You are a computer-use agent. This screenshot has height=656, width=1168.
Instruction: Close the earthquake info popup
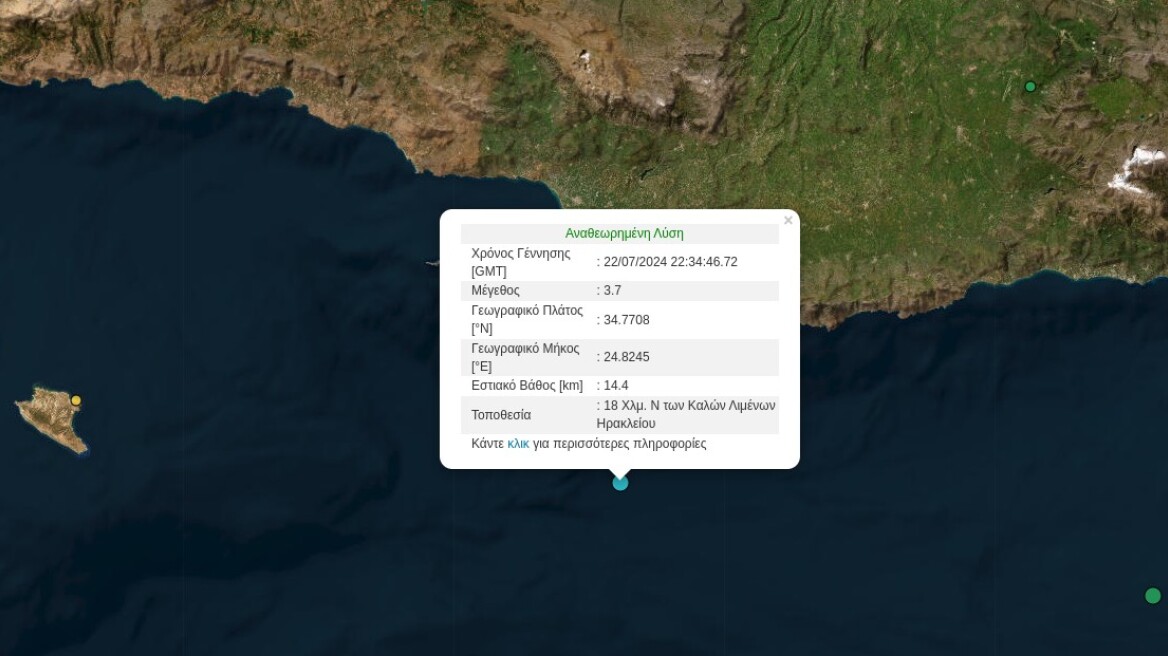(788, 220)
